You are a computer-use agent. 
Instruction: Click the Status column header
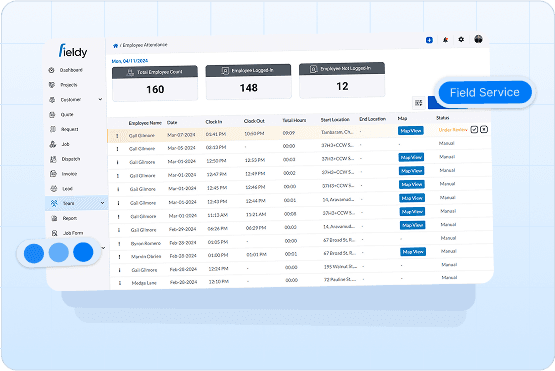(x=442, y=118)
